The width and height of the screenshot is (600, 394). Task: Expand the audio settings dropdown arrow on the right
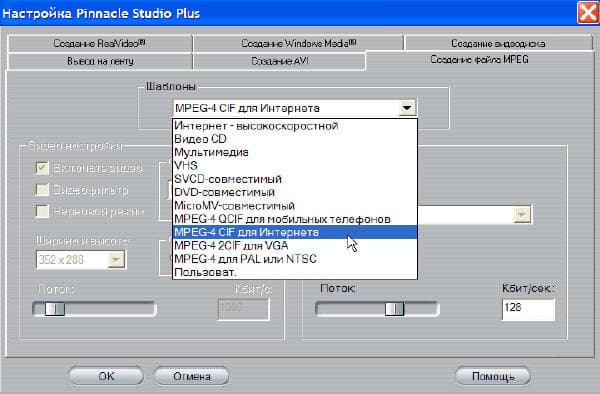(522, 215)
